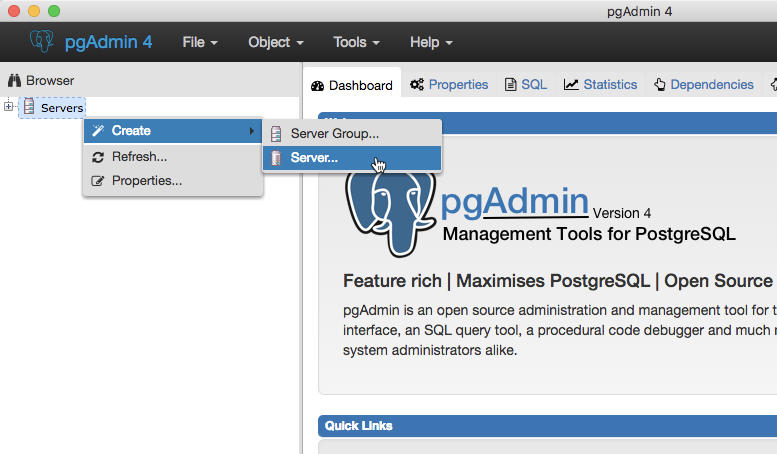Open the File menu
The height and width of the screenshot is (454, 777).
pos(200,42)
